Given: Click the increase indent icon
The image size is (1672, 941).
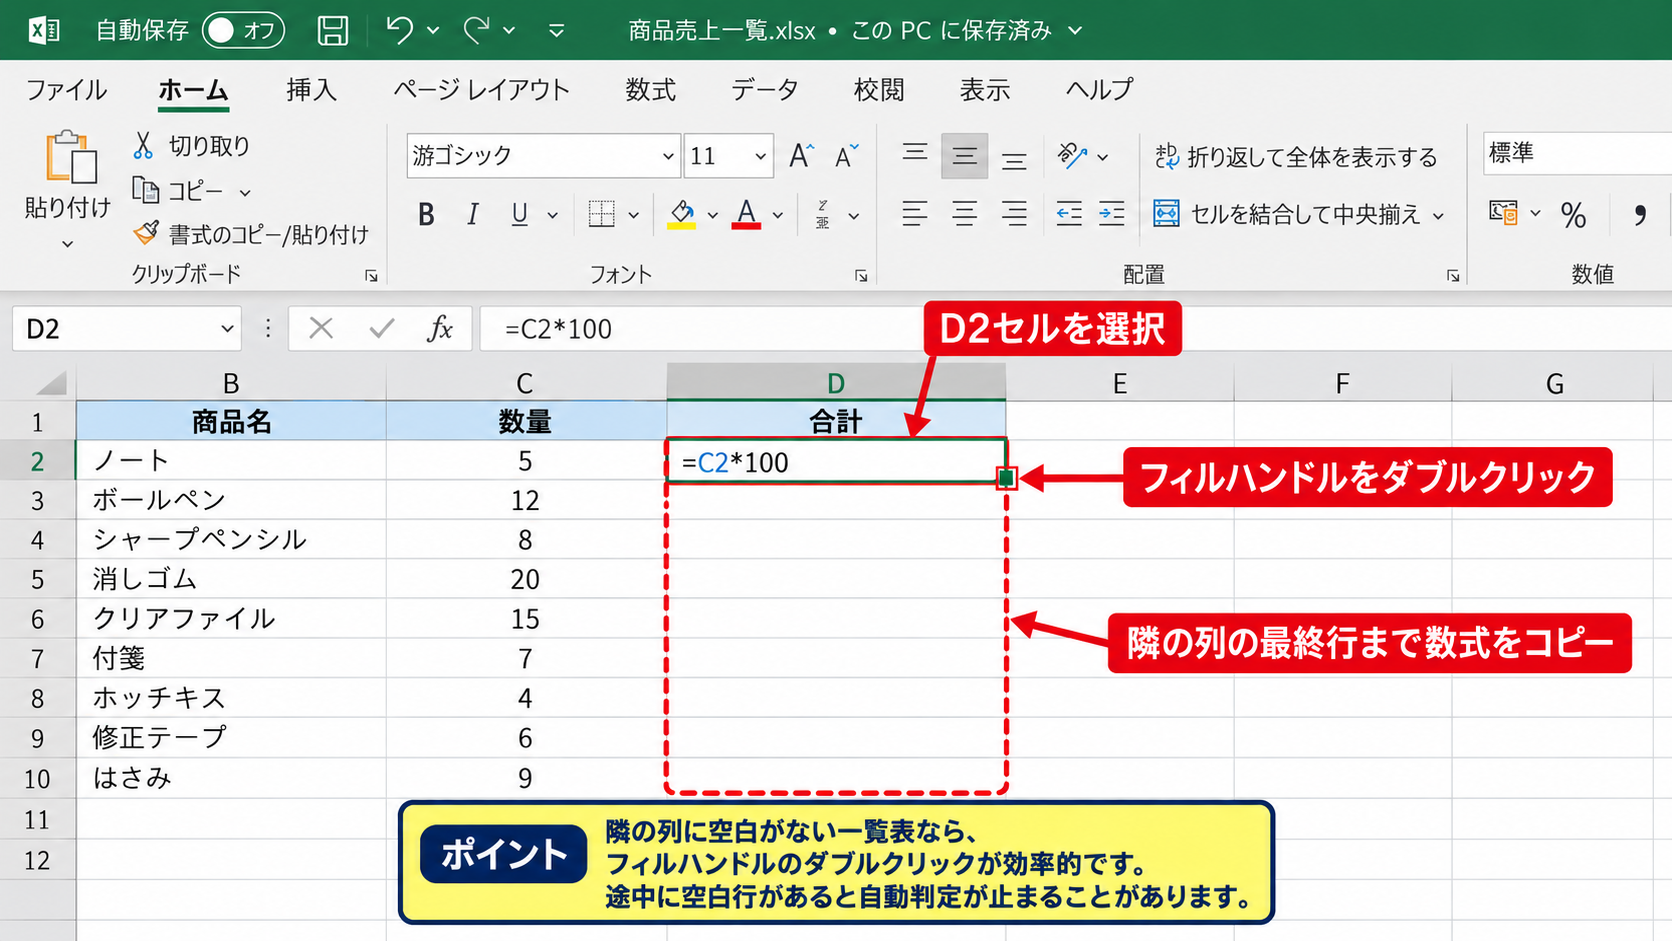Looking at the screenshot, I should click(x=1112, y=213).
